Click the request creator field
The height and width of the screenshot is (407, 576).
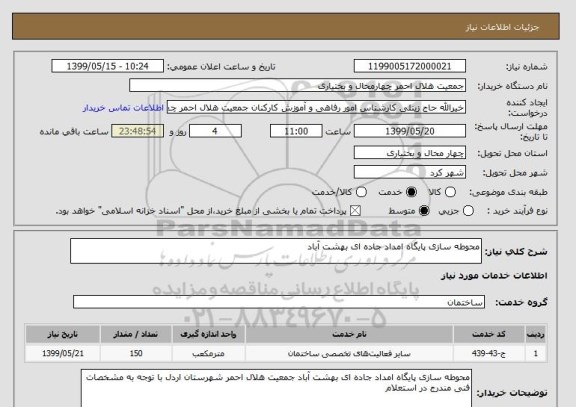[316, 108]
